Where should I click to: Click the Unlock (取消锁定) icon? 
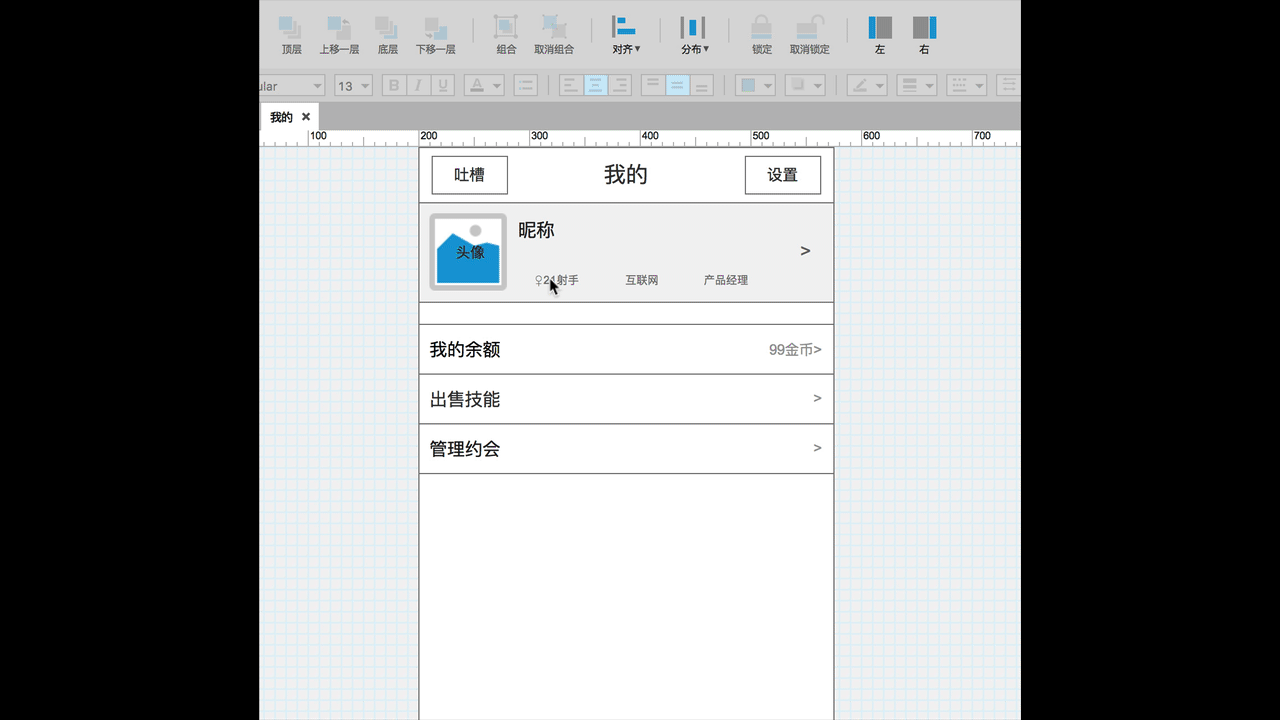809,29
